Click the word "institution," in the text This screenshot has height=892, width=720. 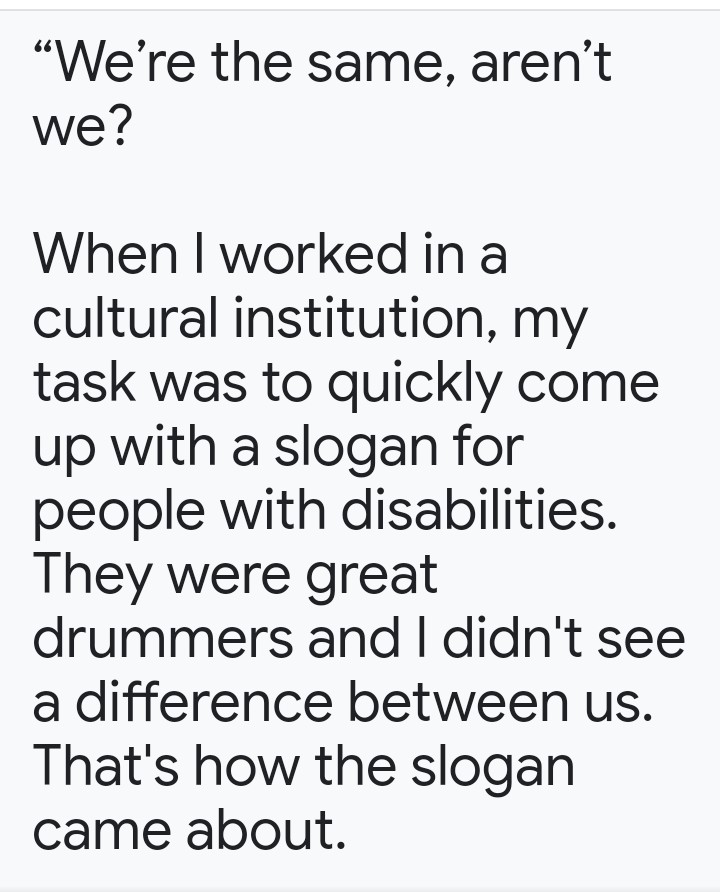pyautogui.click(x=366, y=317)
